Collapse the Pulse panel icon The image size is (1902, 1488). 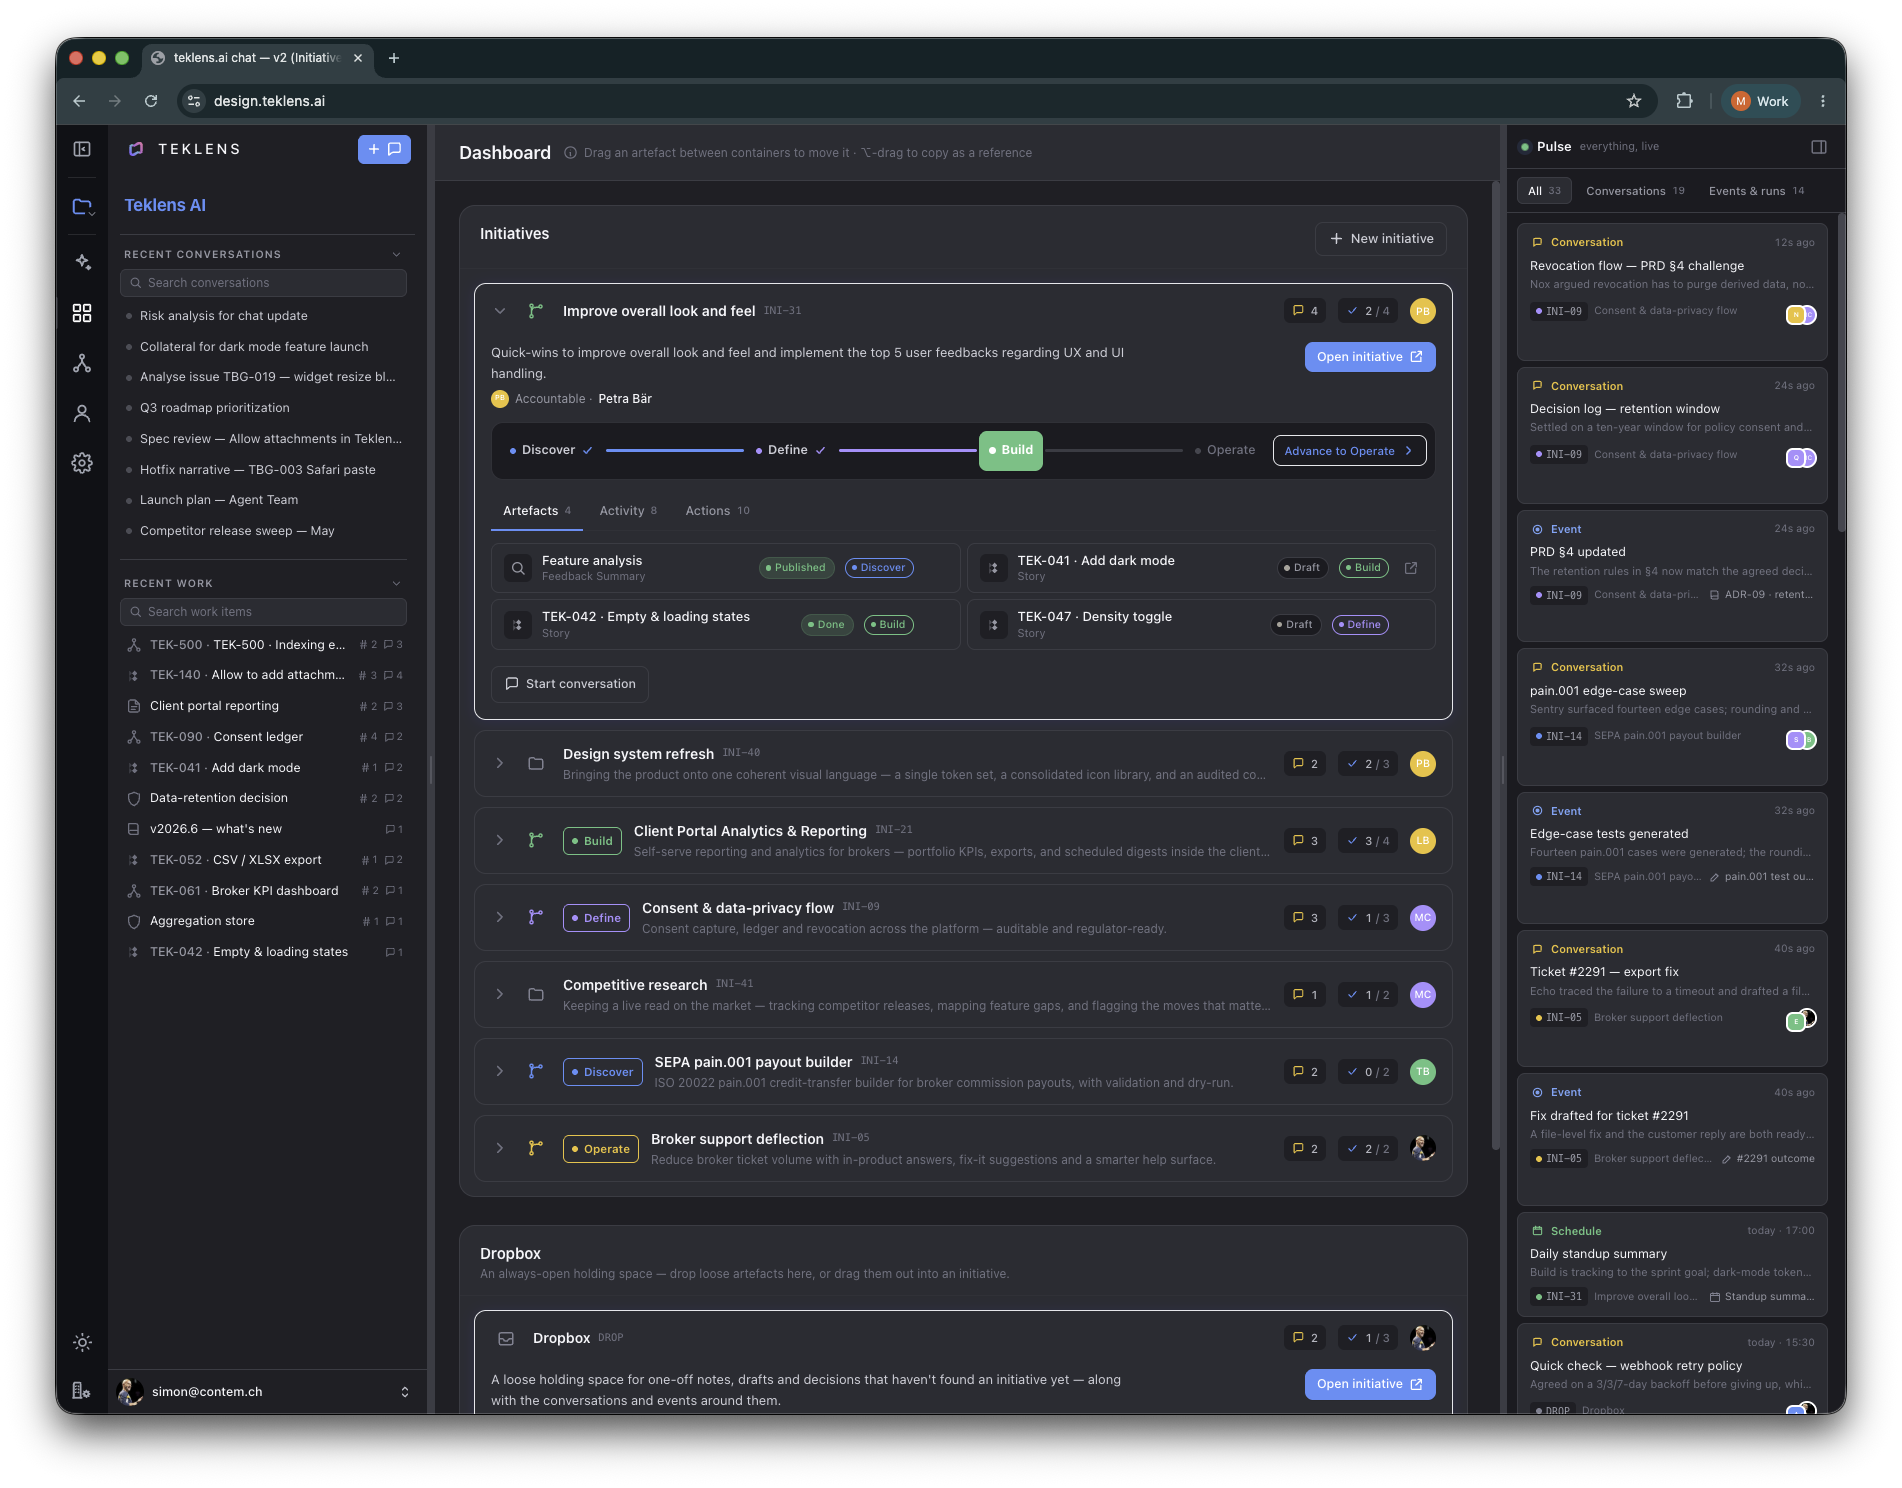click(1819, 147)
